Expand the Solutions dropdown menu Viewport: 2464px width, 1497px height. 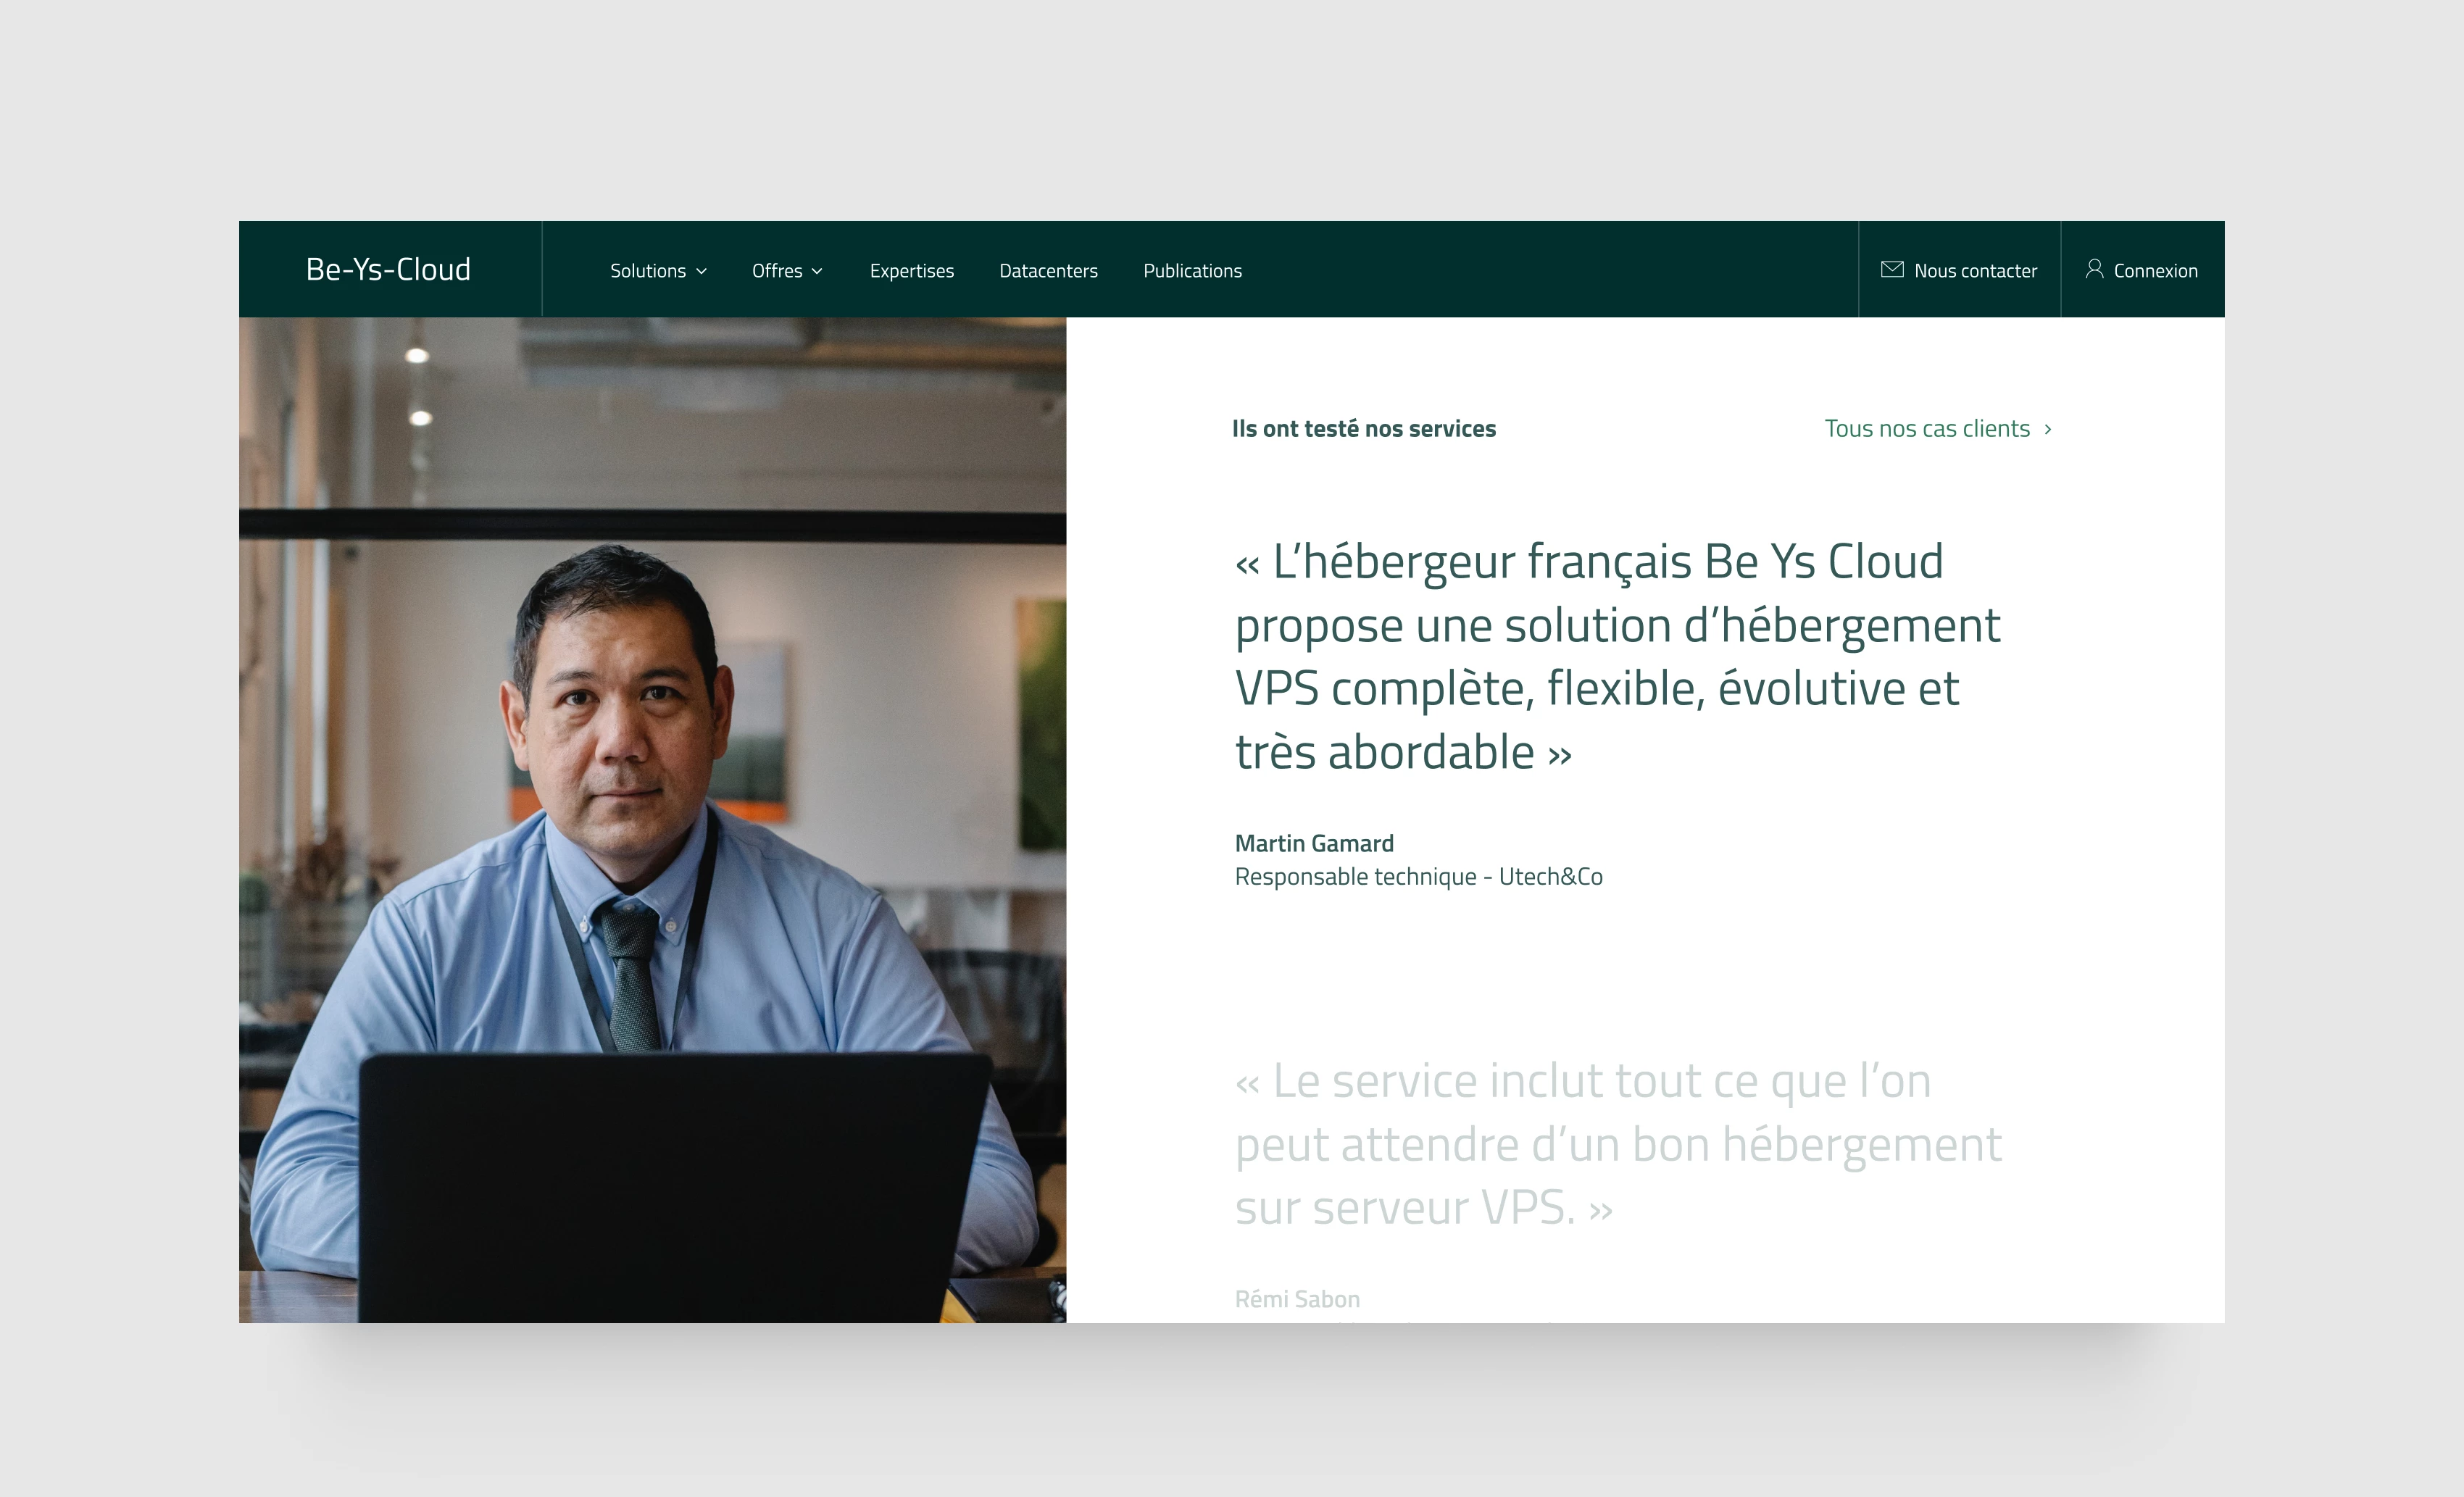(x=648, y=270)
